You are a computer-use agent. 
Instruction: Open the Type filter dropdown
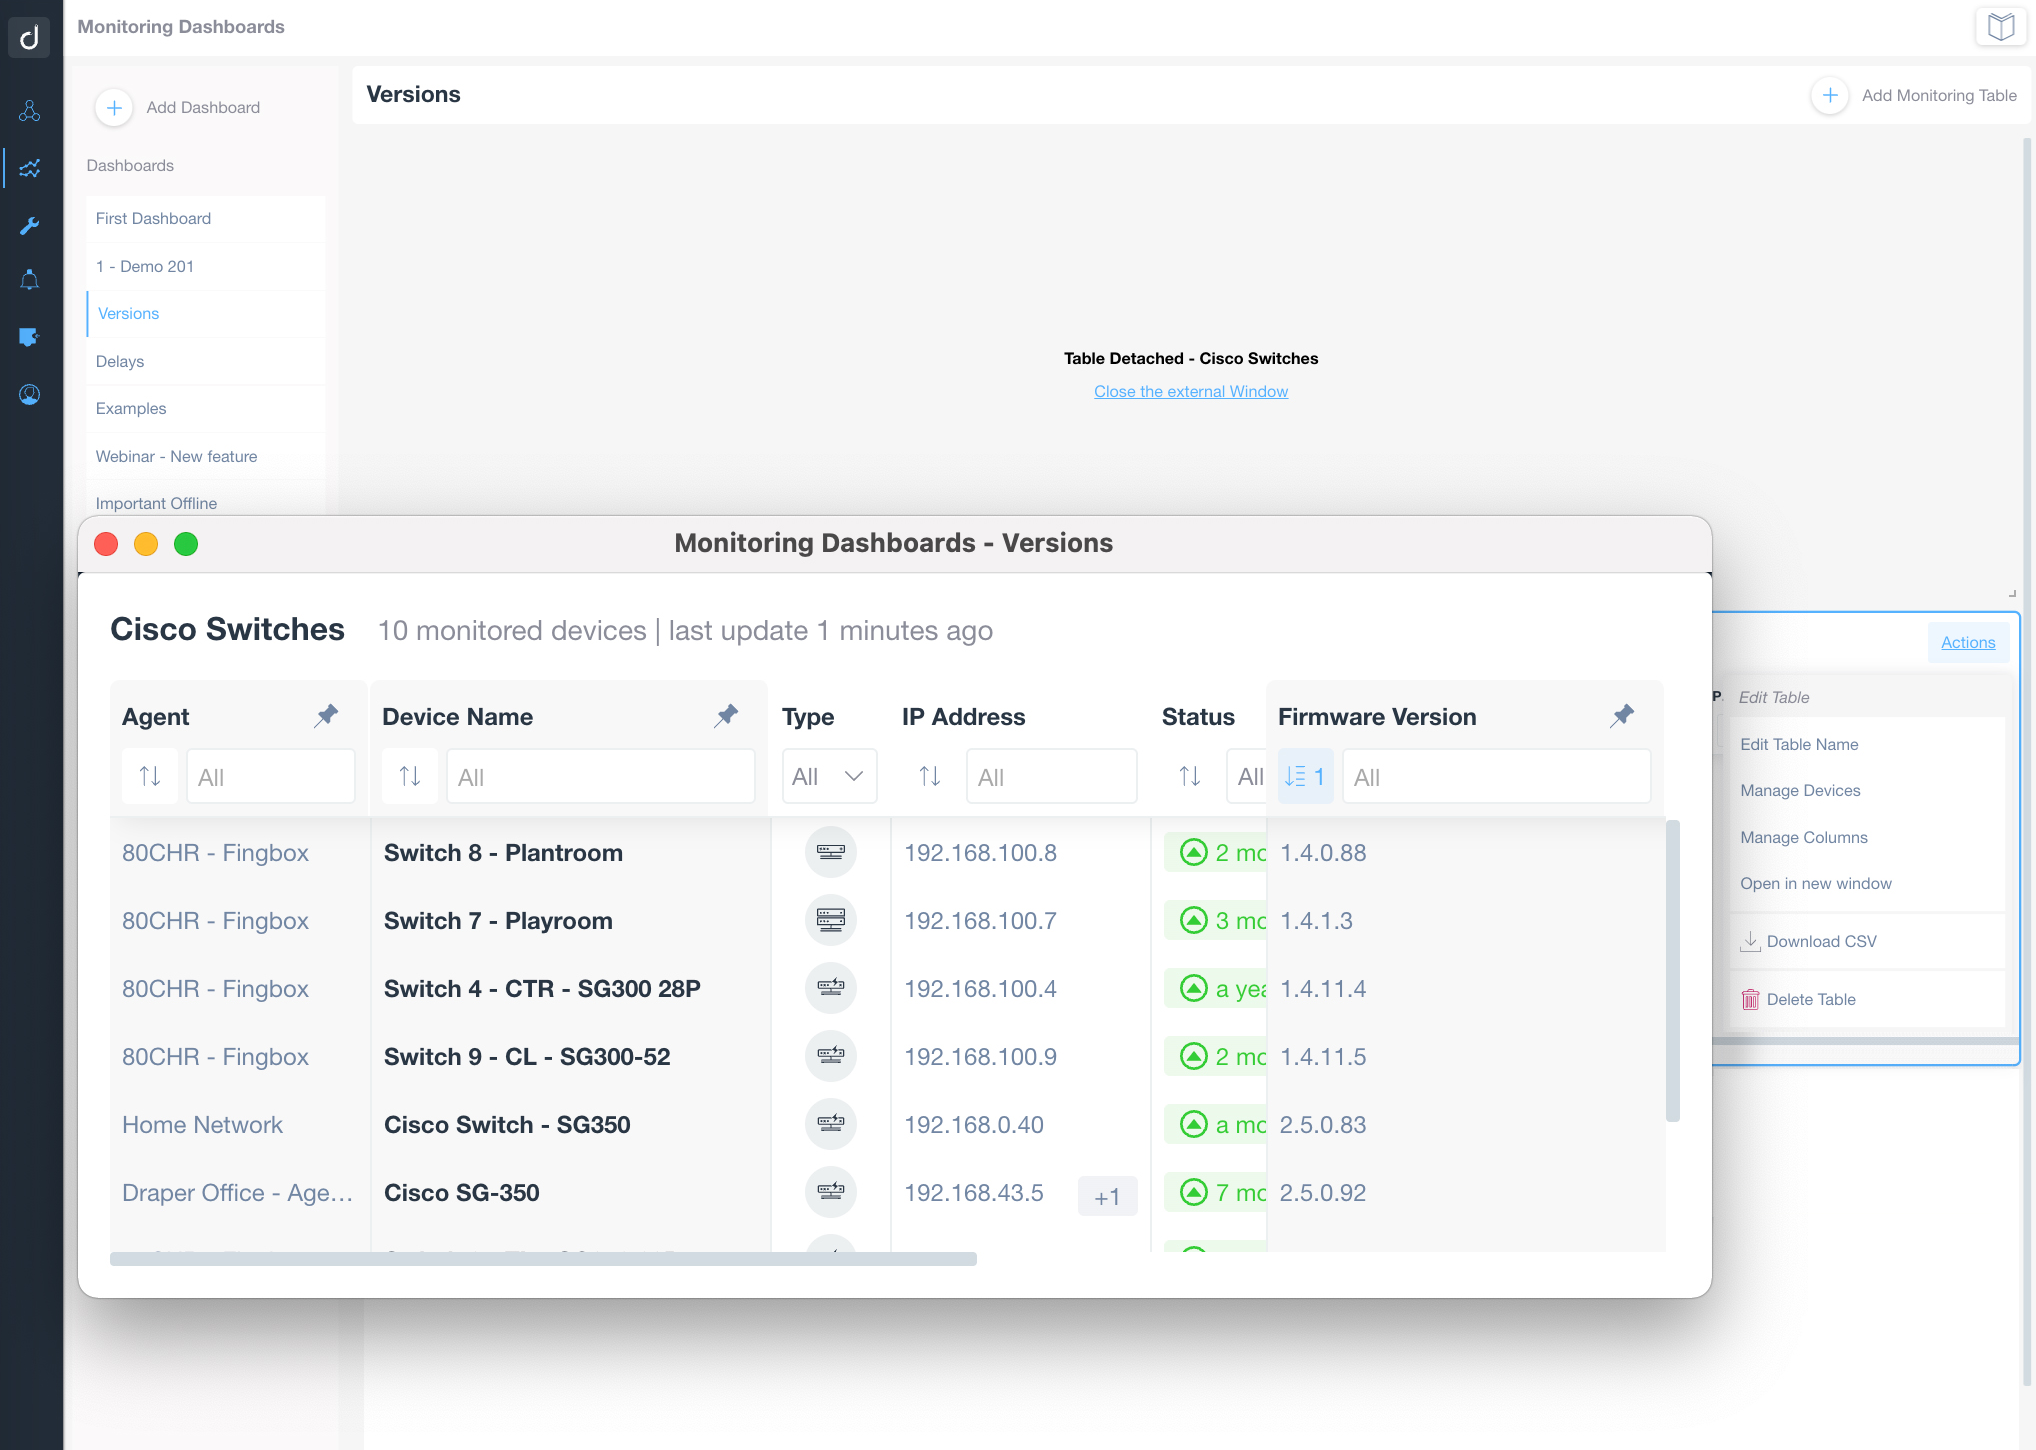829,776
